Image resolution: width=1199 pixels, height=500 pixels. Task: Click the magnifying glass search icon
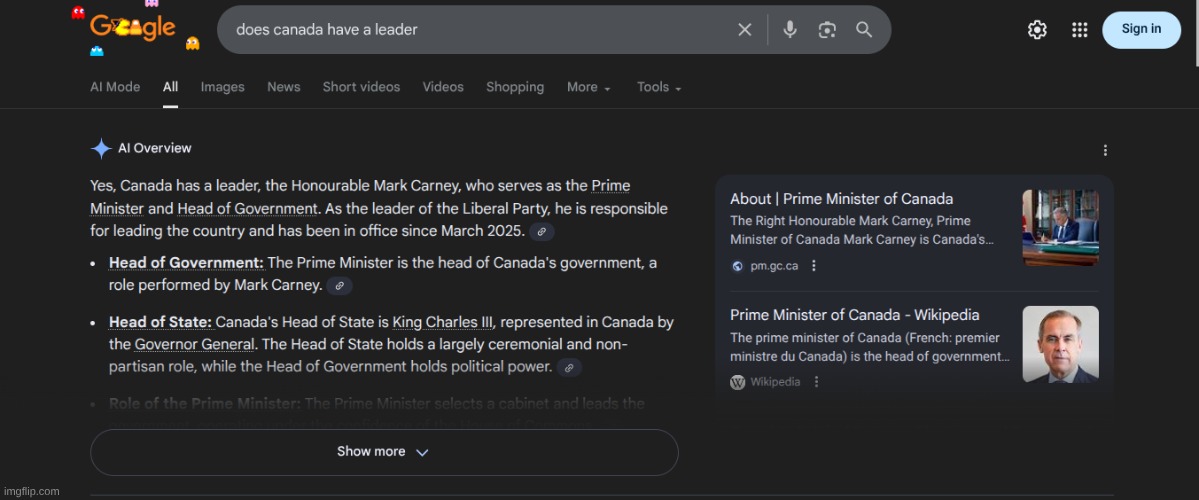click(864, 30)
